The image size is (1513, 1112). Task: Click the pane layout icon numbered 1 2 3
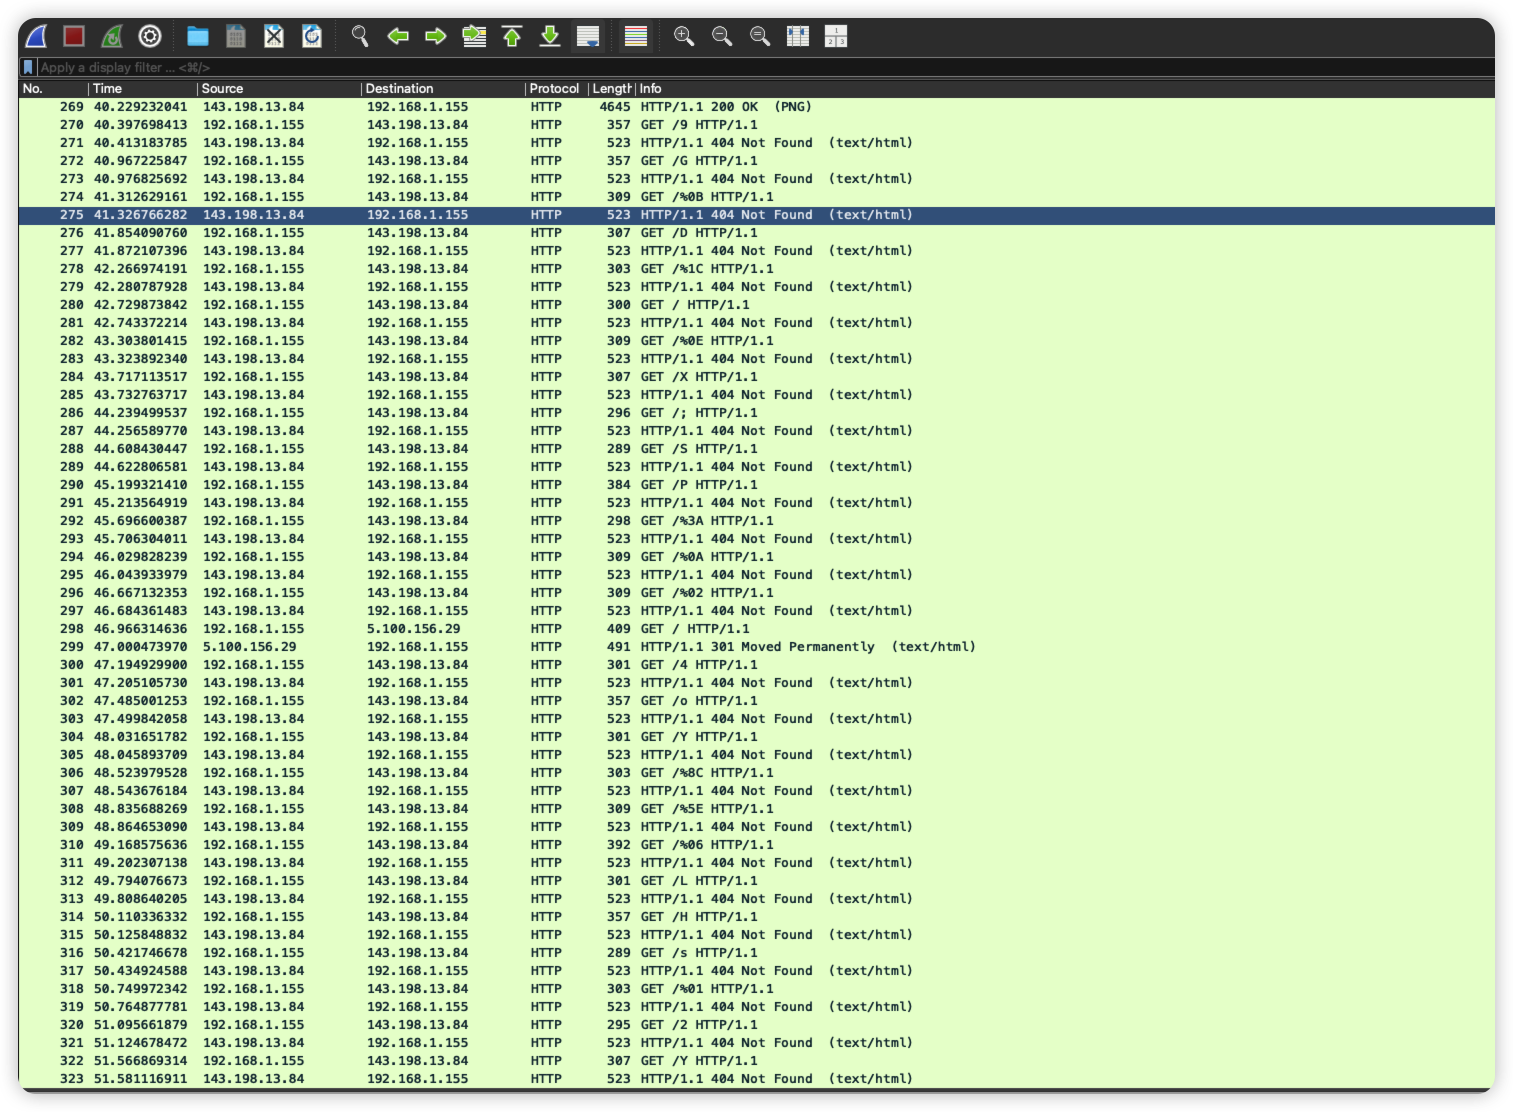point(836,37)
